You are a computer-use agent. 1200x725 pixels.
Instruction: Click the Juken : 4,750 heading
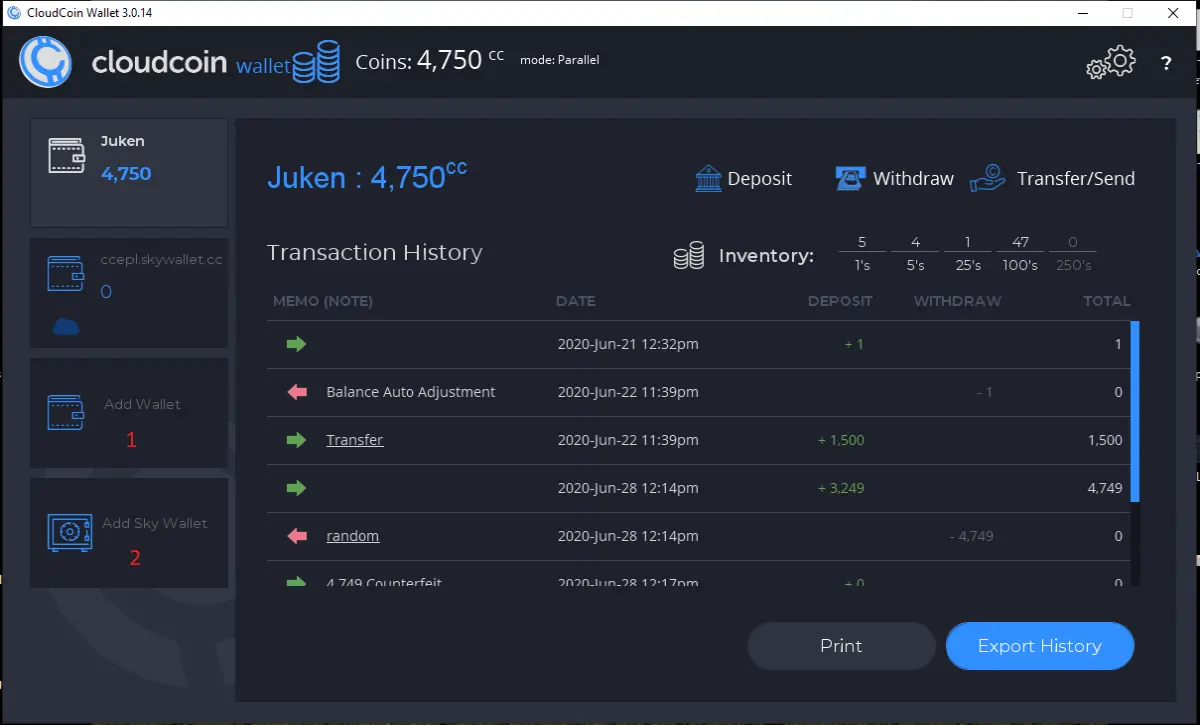click(x=367, y=177)
